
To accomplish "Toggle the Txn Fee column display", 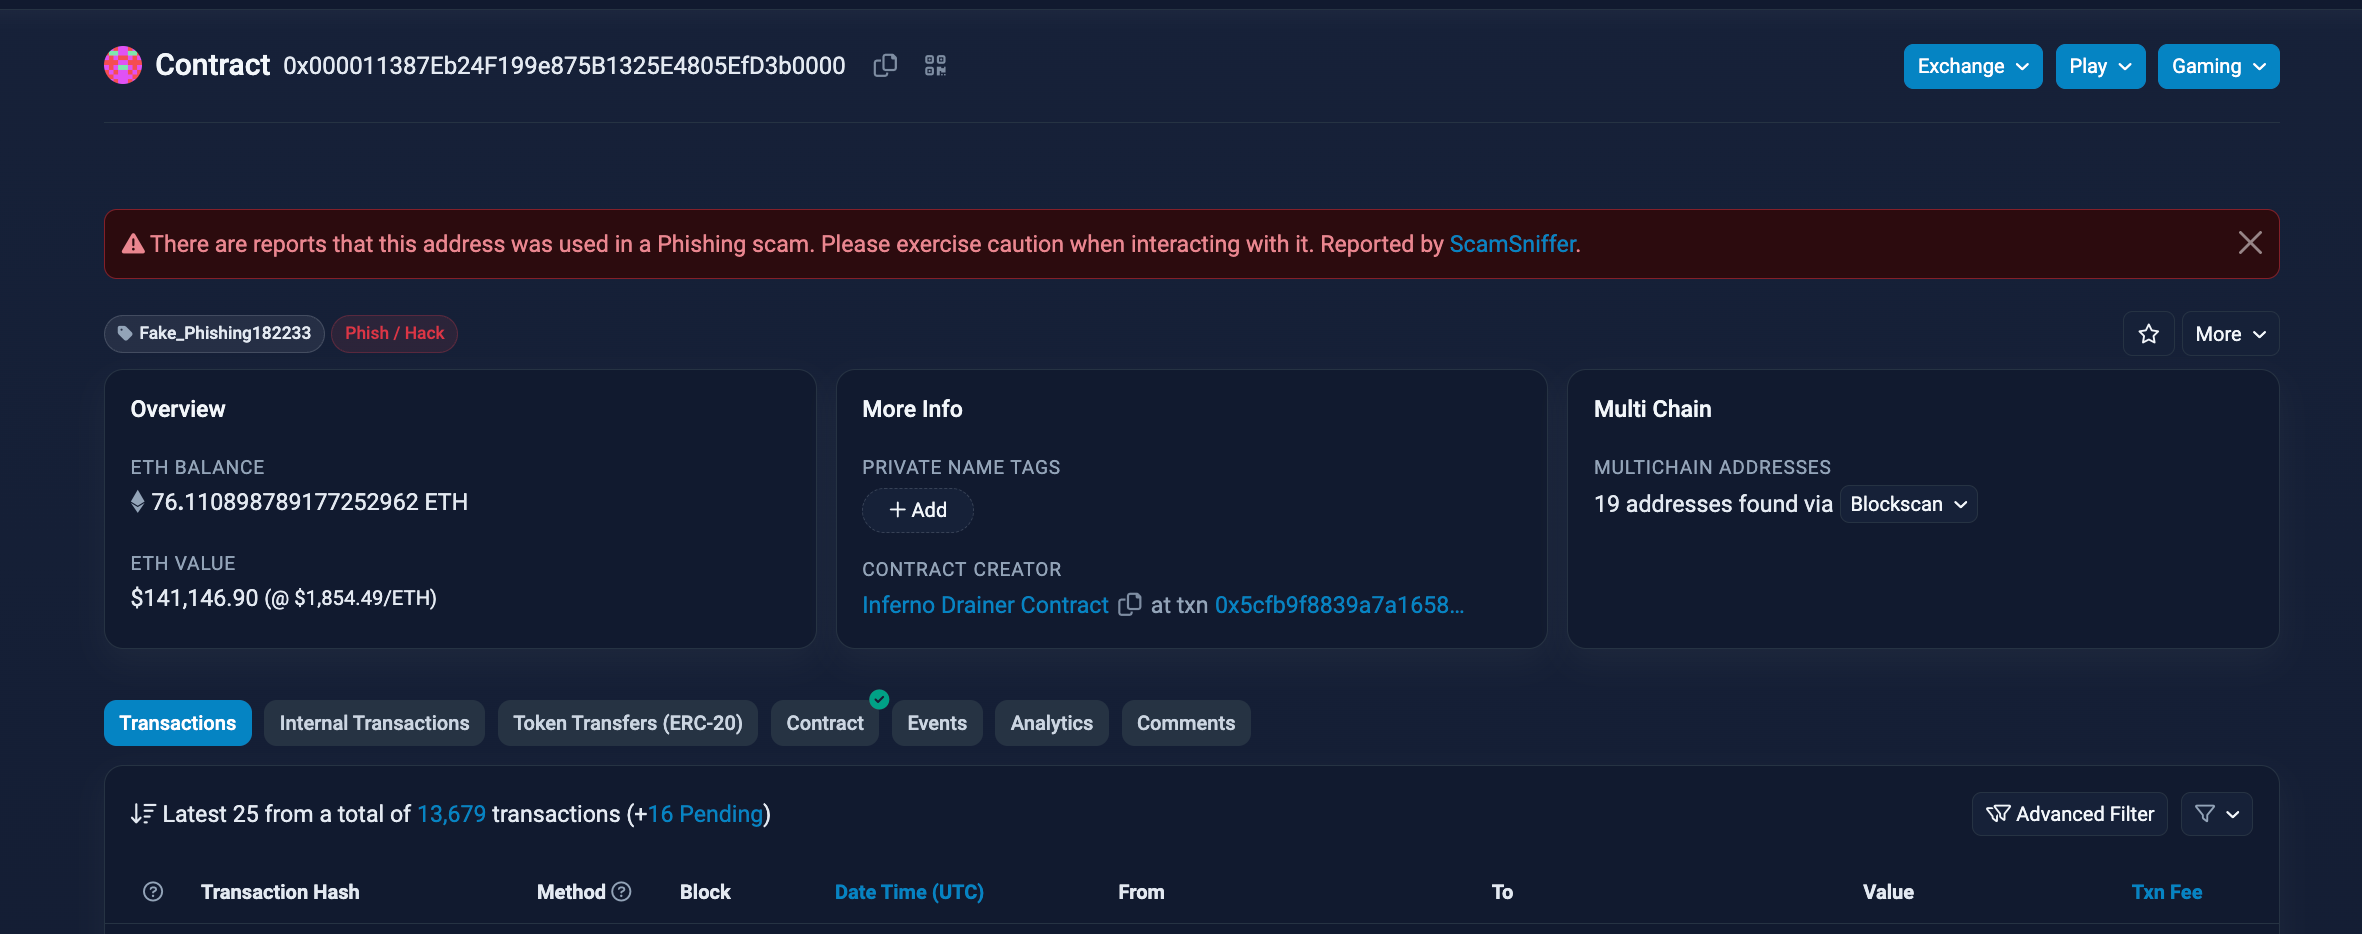I will click(x=2167, y=892).
